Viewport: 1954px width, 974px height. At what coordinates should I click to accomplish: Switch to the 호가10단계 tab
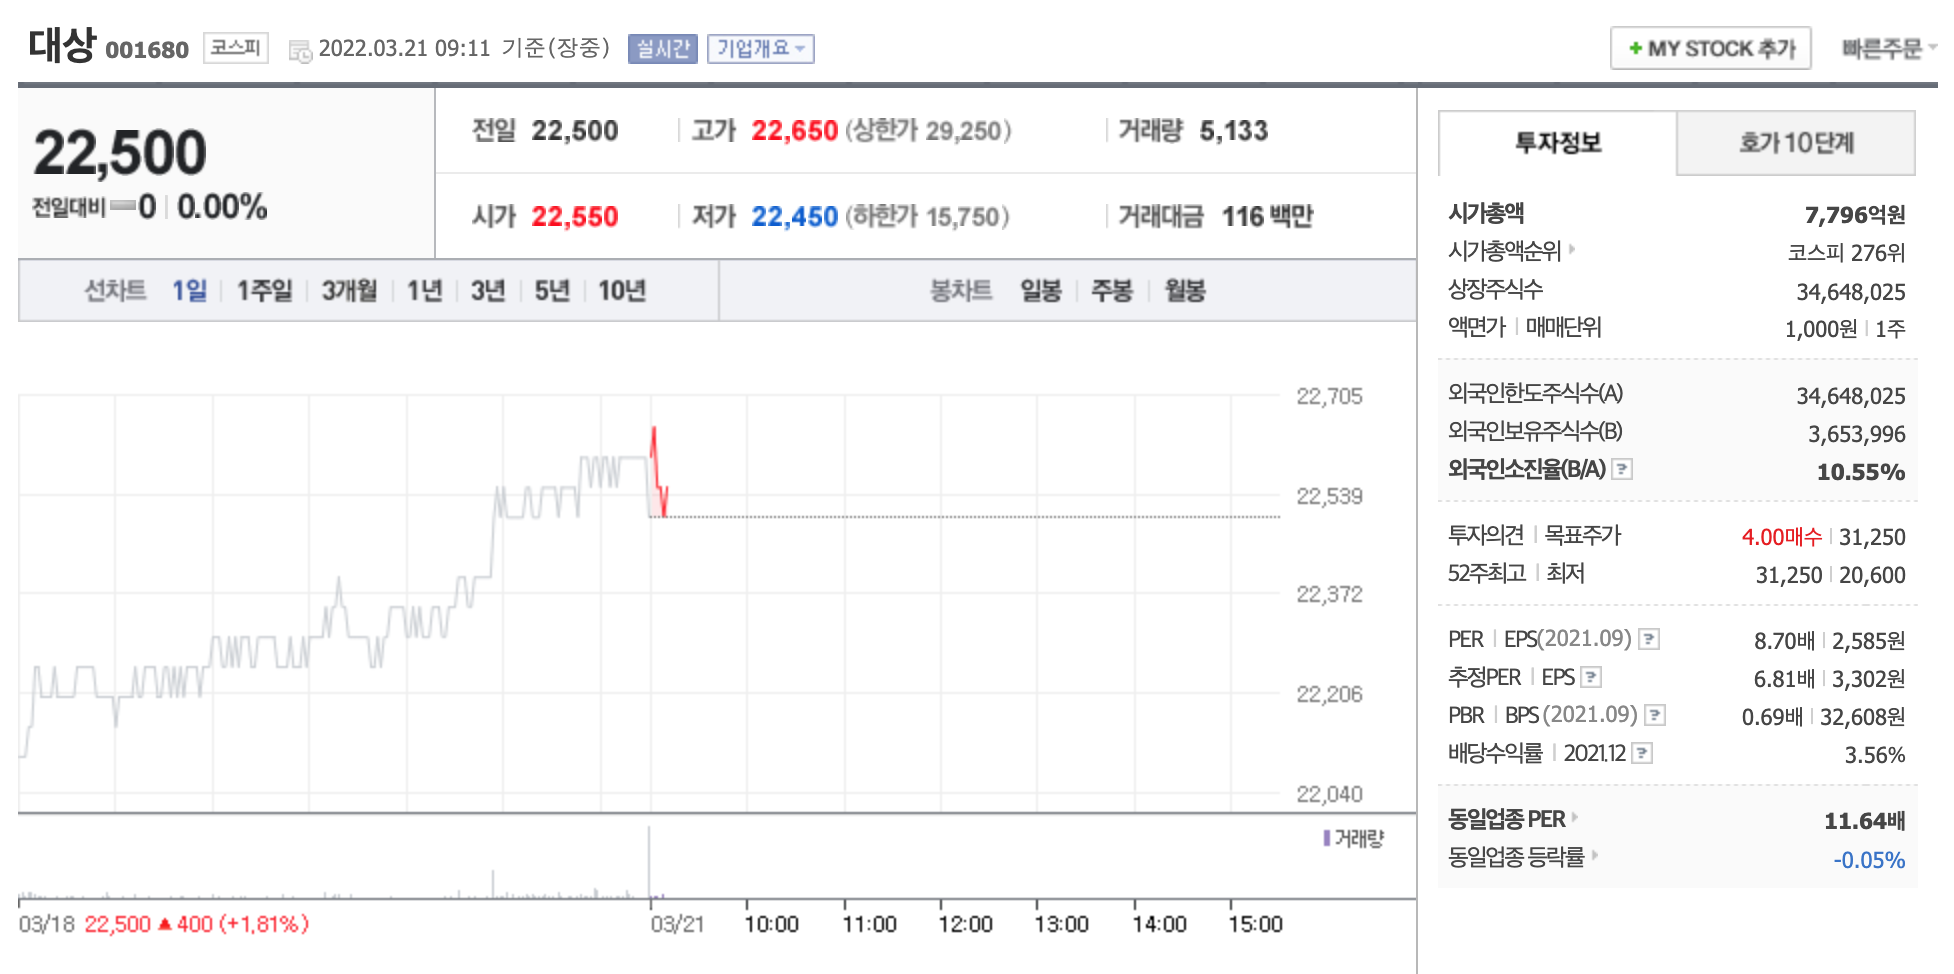pyautogui.click(x=1796, y=143)
